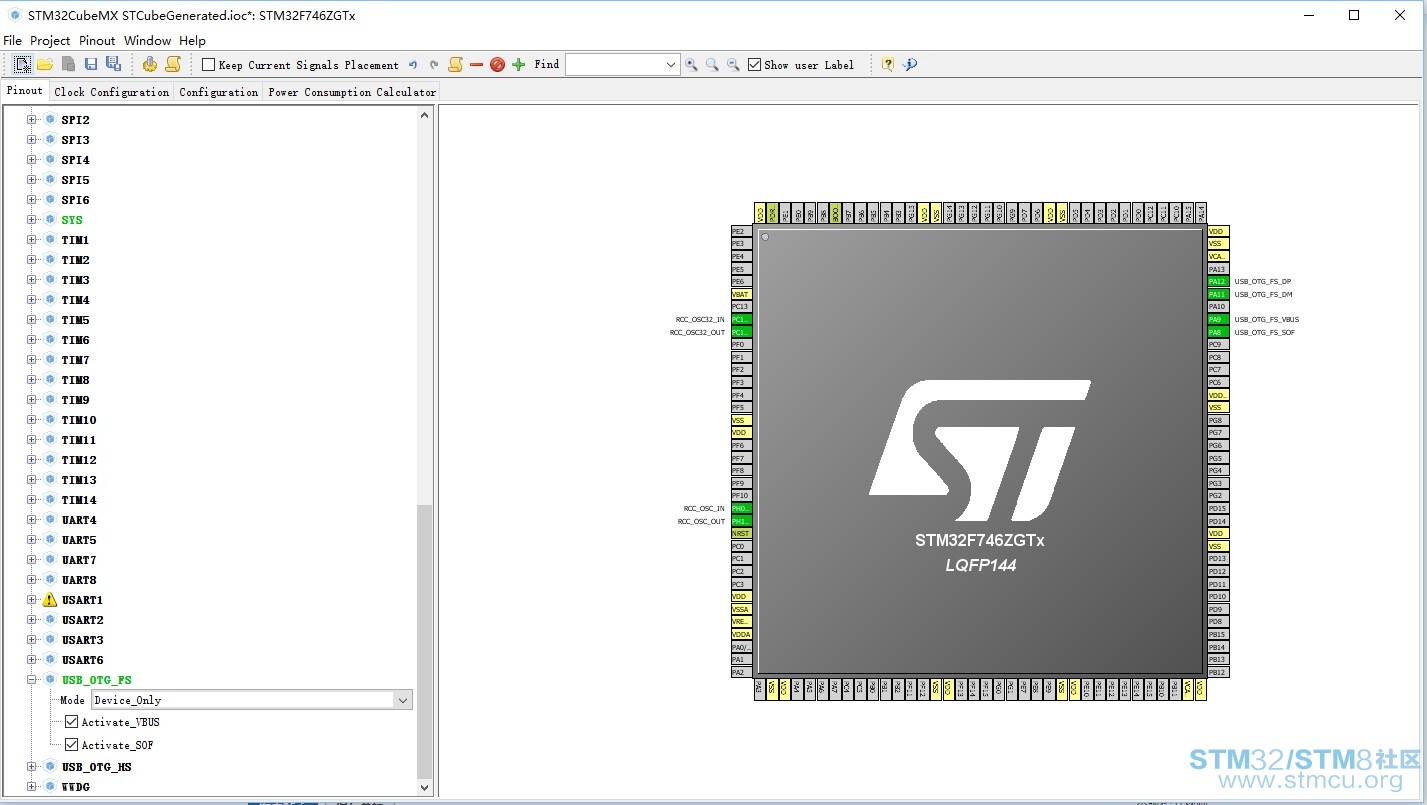Enable Keep Current Signals Placement checkbox
Viewport: 1427px width, 805px height.
(208, 65)
